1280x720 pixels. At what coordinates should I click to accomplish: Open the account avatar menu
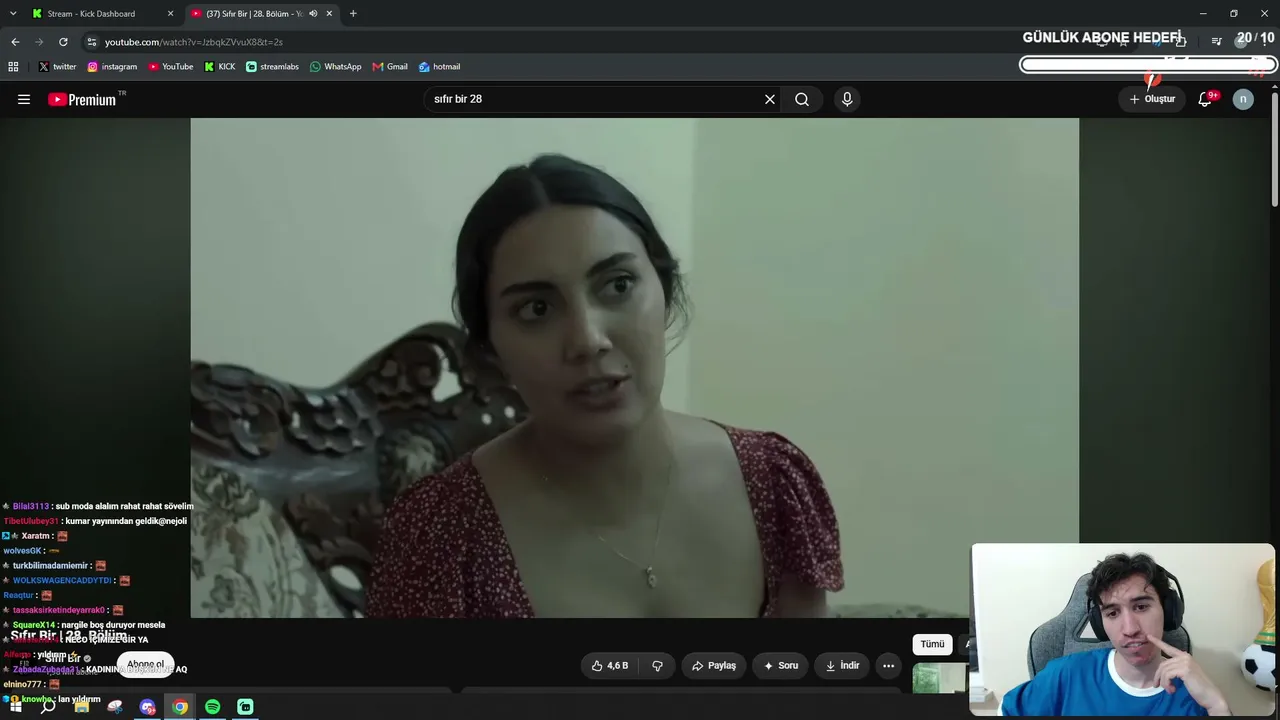[1243, 99]
